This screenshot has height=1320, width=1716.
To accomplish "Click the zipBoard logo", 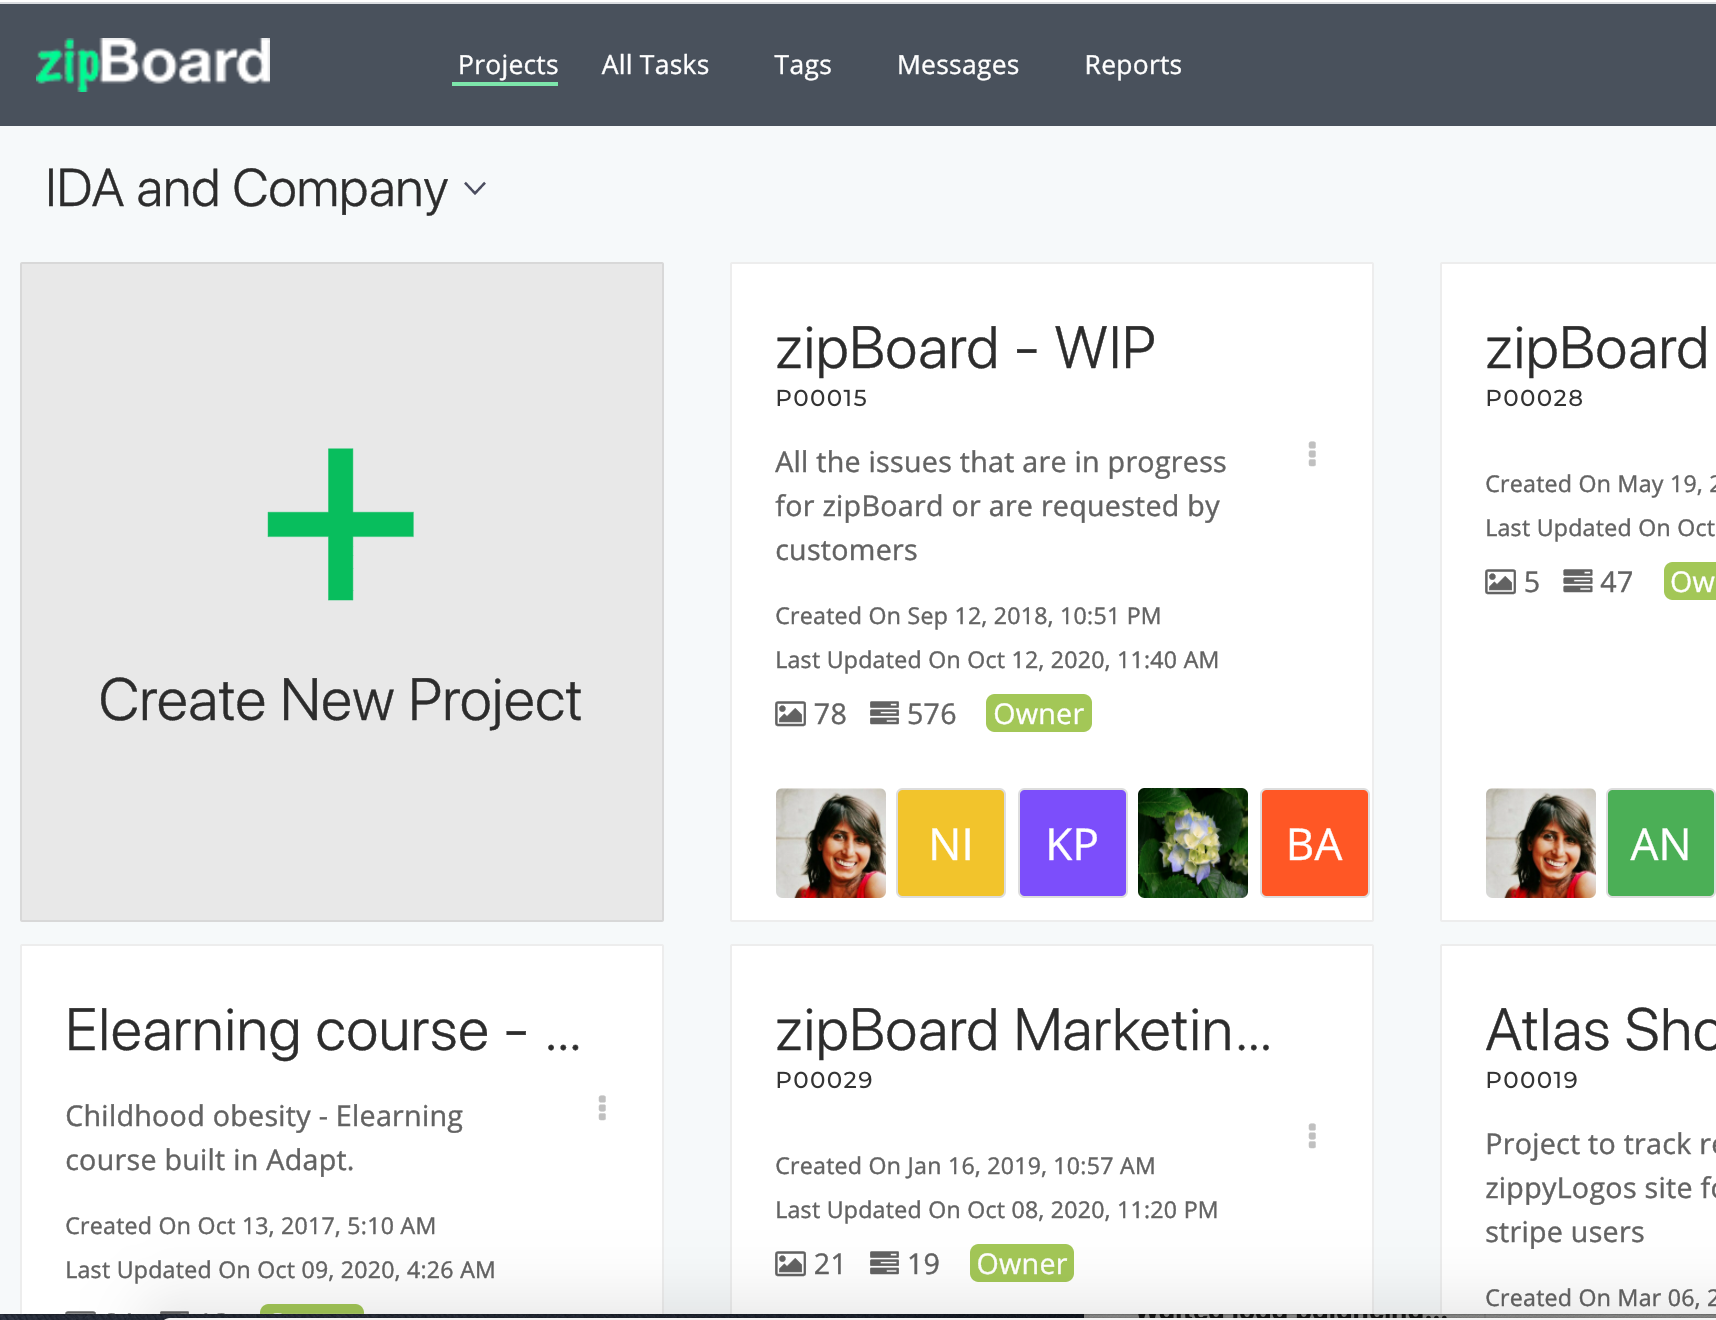I will pos(152,61).
